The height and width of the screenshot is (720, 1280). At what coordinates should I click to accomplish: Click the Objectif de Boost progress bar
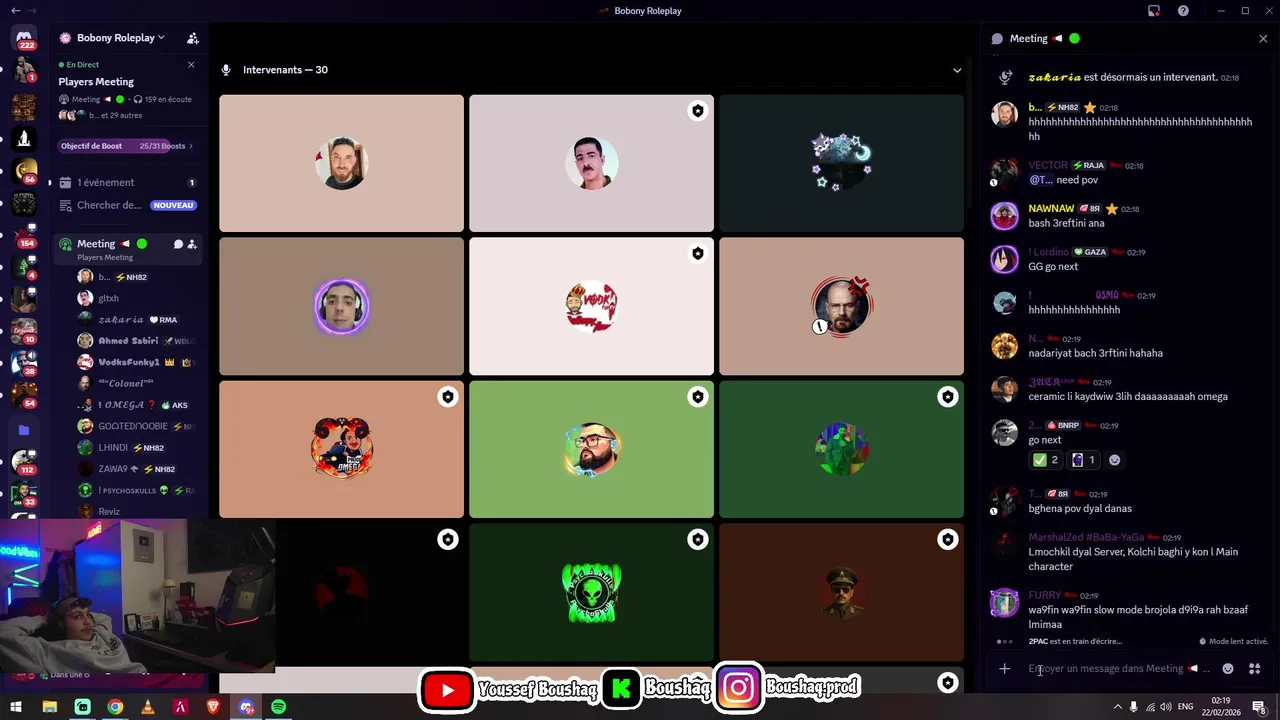[x=128, y=146]
